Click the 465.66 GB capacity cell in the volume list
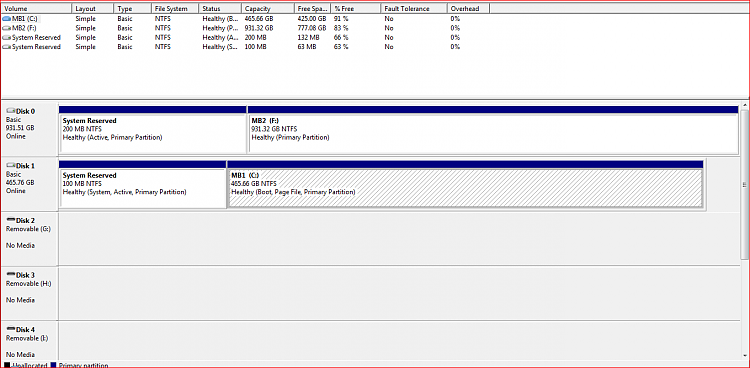This screenshot has width=750, height=368. tap(259, 19)
